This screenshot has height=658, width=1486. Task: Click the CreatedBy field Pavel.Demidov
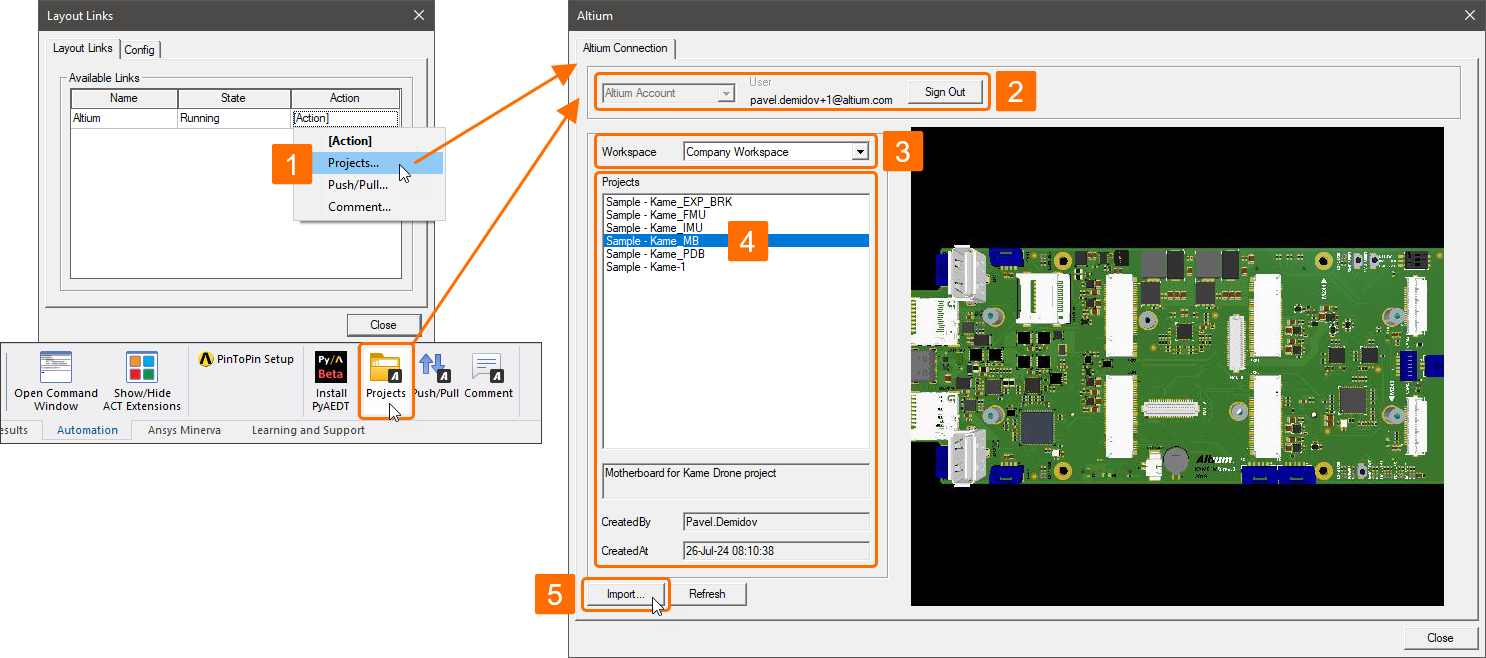[776, 522]
